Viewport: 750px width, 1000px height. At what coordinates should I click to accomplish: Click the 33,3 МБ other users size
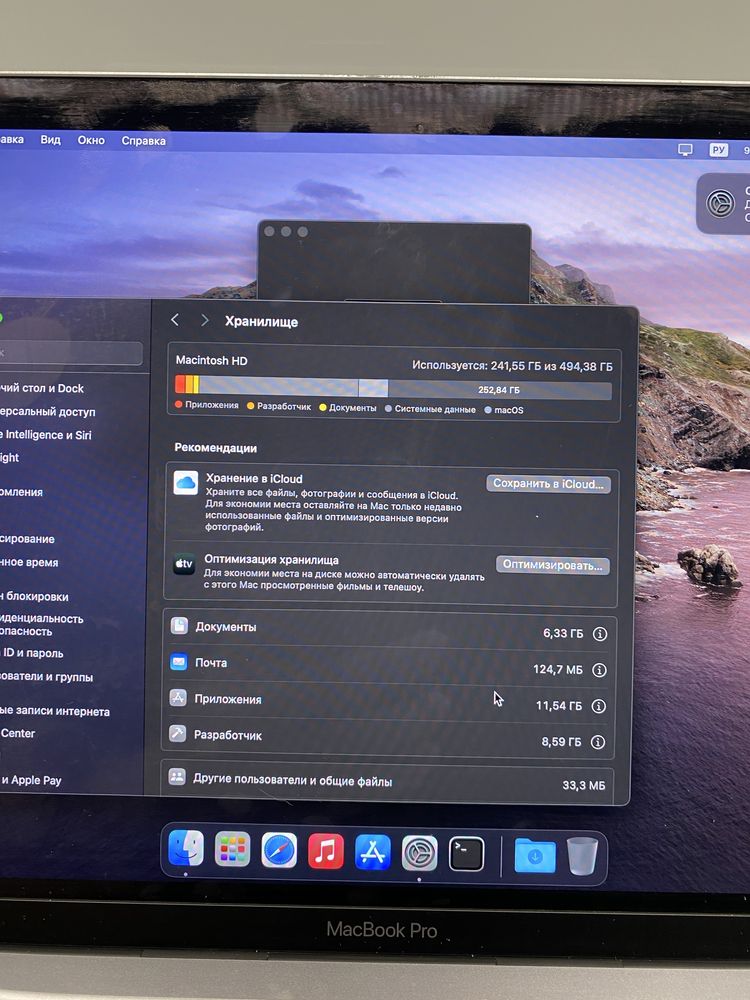click(x=584, y=785)
